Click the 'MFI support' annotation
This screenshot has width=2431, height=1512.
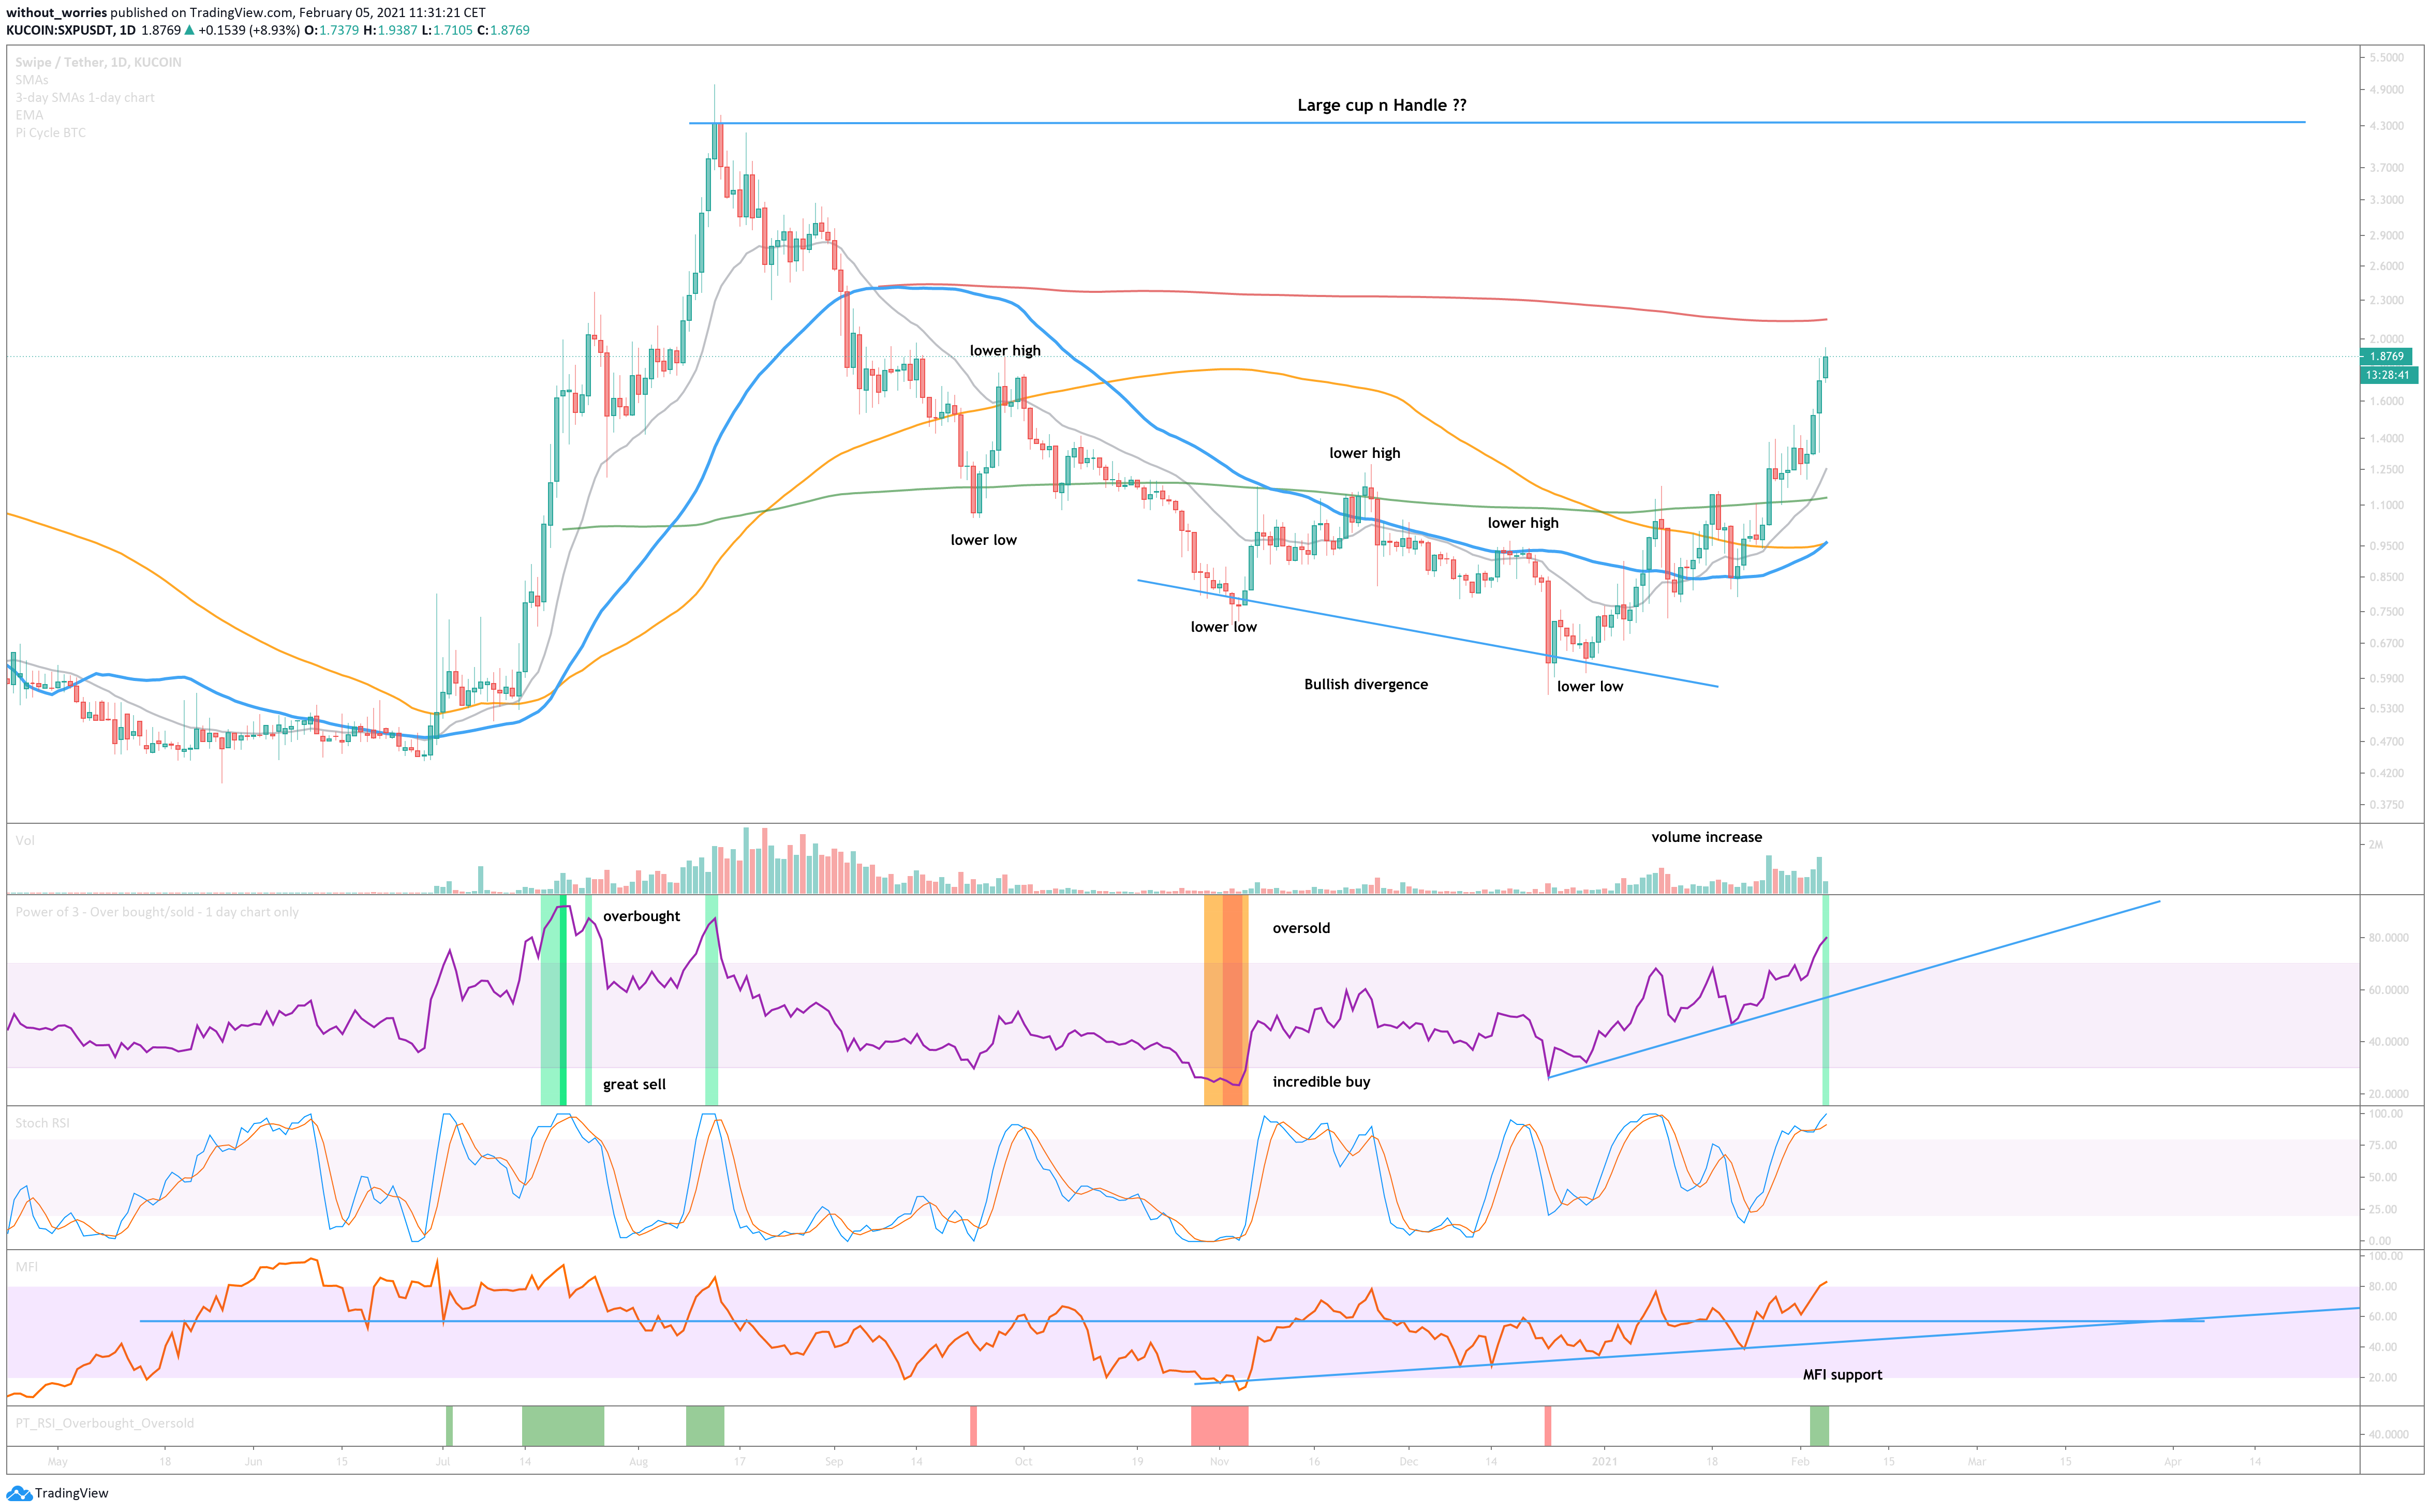[1842, 1375]
